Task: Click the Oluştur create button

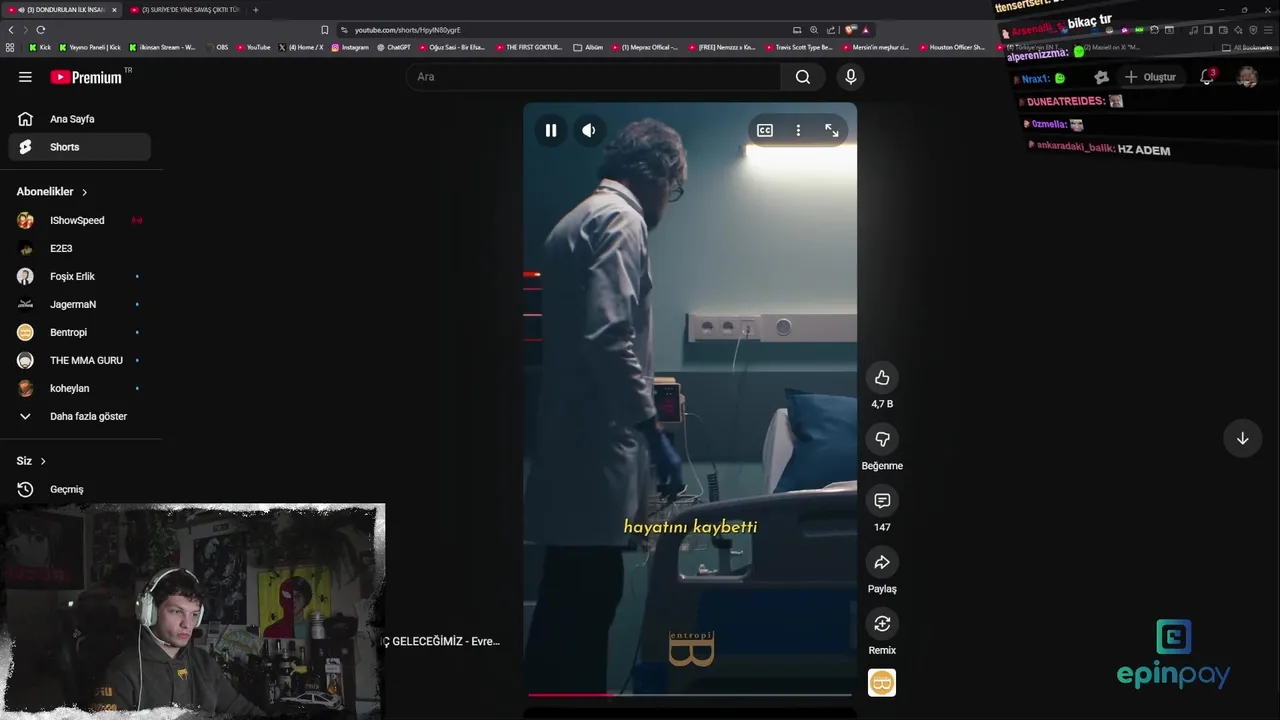Action: point(1150,77)
